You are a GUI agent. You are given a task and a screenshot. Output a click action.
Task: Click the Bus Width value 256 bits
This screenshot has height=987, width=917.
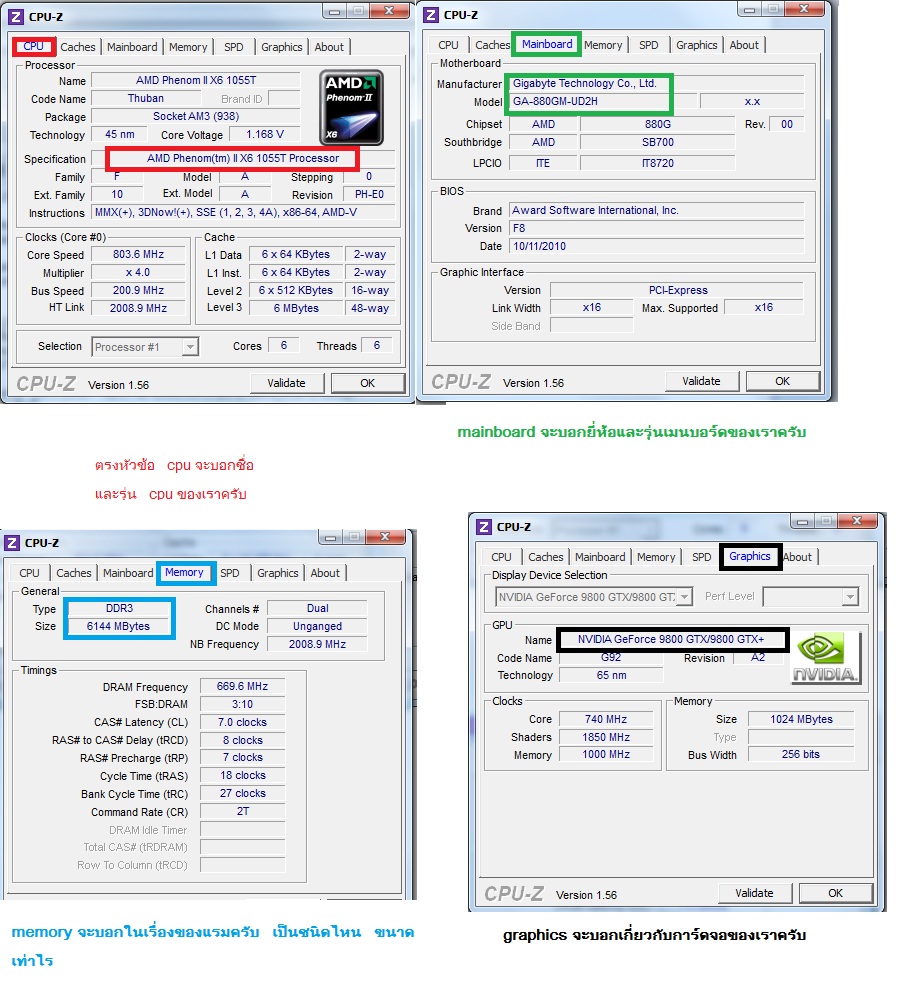[801, 755]
